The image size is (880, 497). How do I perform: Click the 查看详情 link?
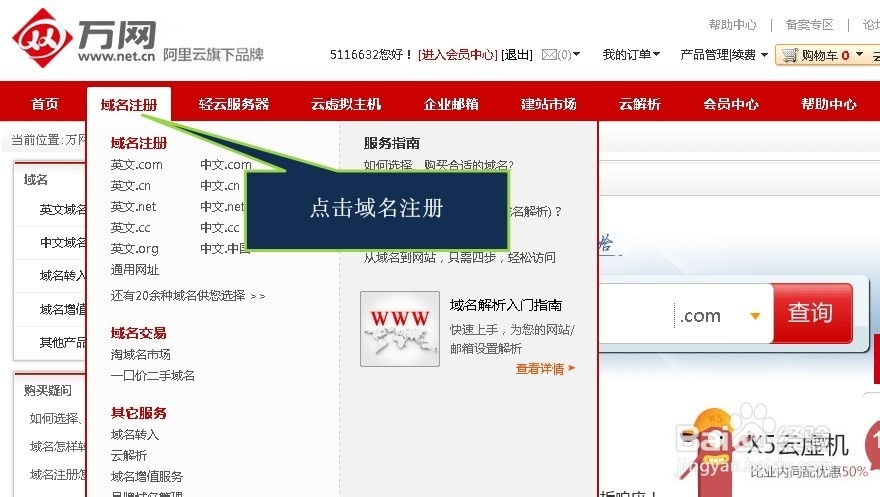click(x=545, y=369)
